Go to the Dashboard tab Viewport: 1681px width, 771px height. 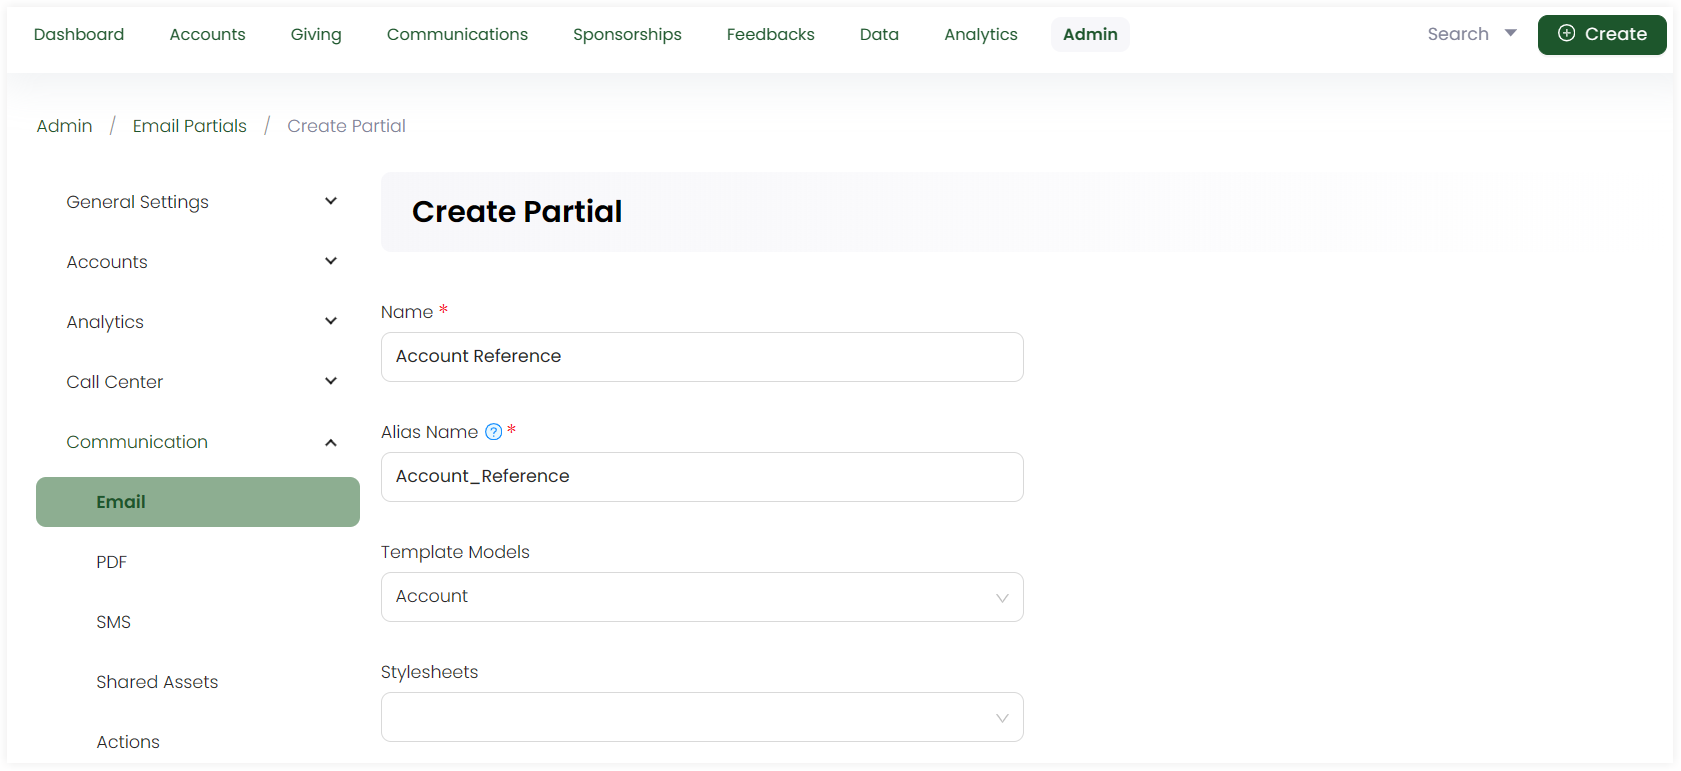79,34
